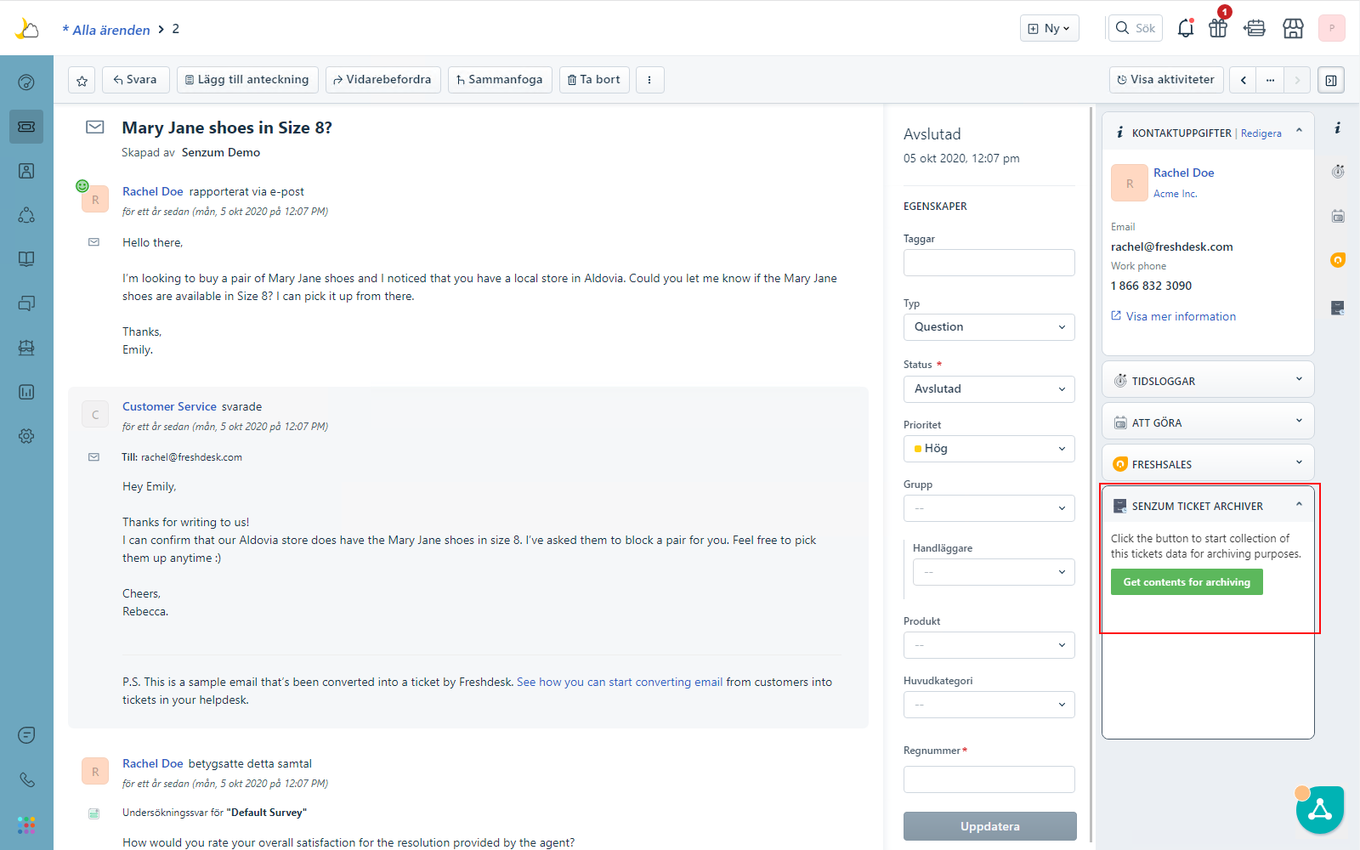Image resolution: width=1360 pixels, height=850 pixels.
Task: Open more actions three-dot menu
Action: (649, 80)
